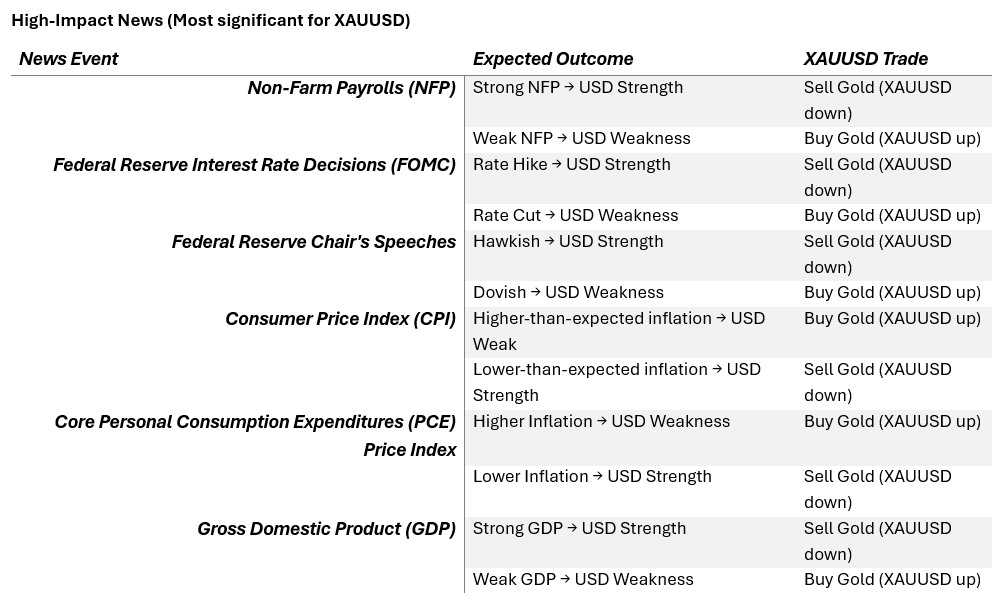1006x613 pixels.
Task: Click the Consumer Price Index (CPI) cell
Action: (340, 319)
